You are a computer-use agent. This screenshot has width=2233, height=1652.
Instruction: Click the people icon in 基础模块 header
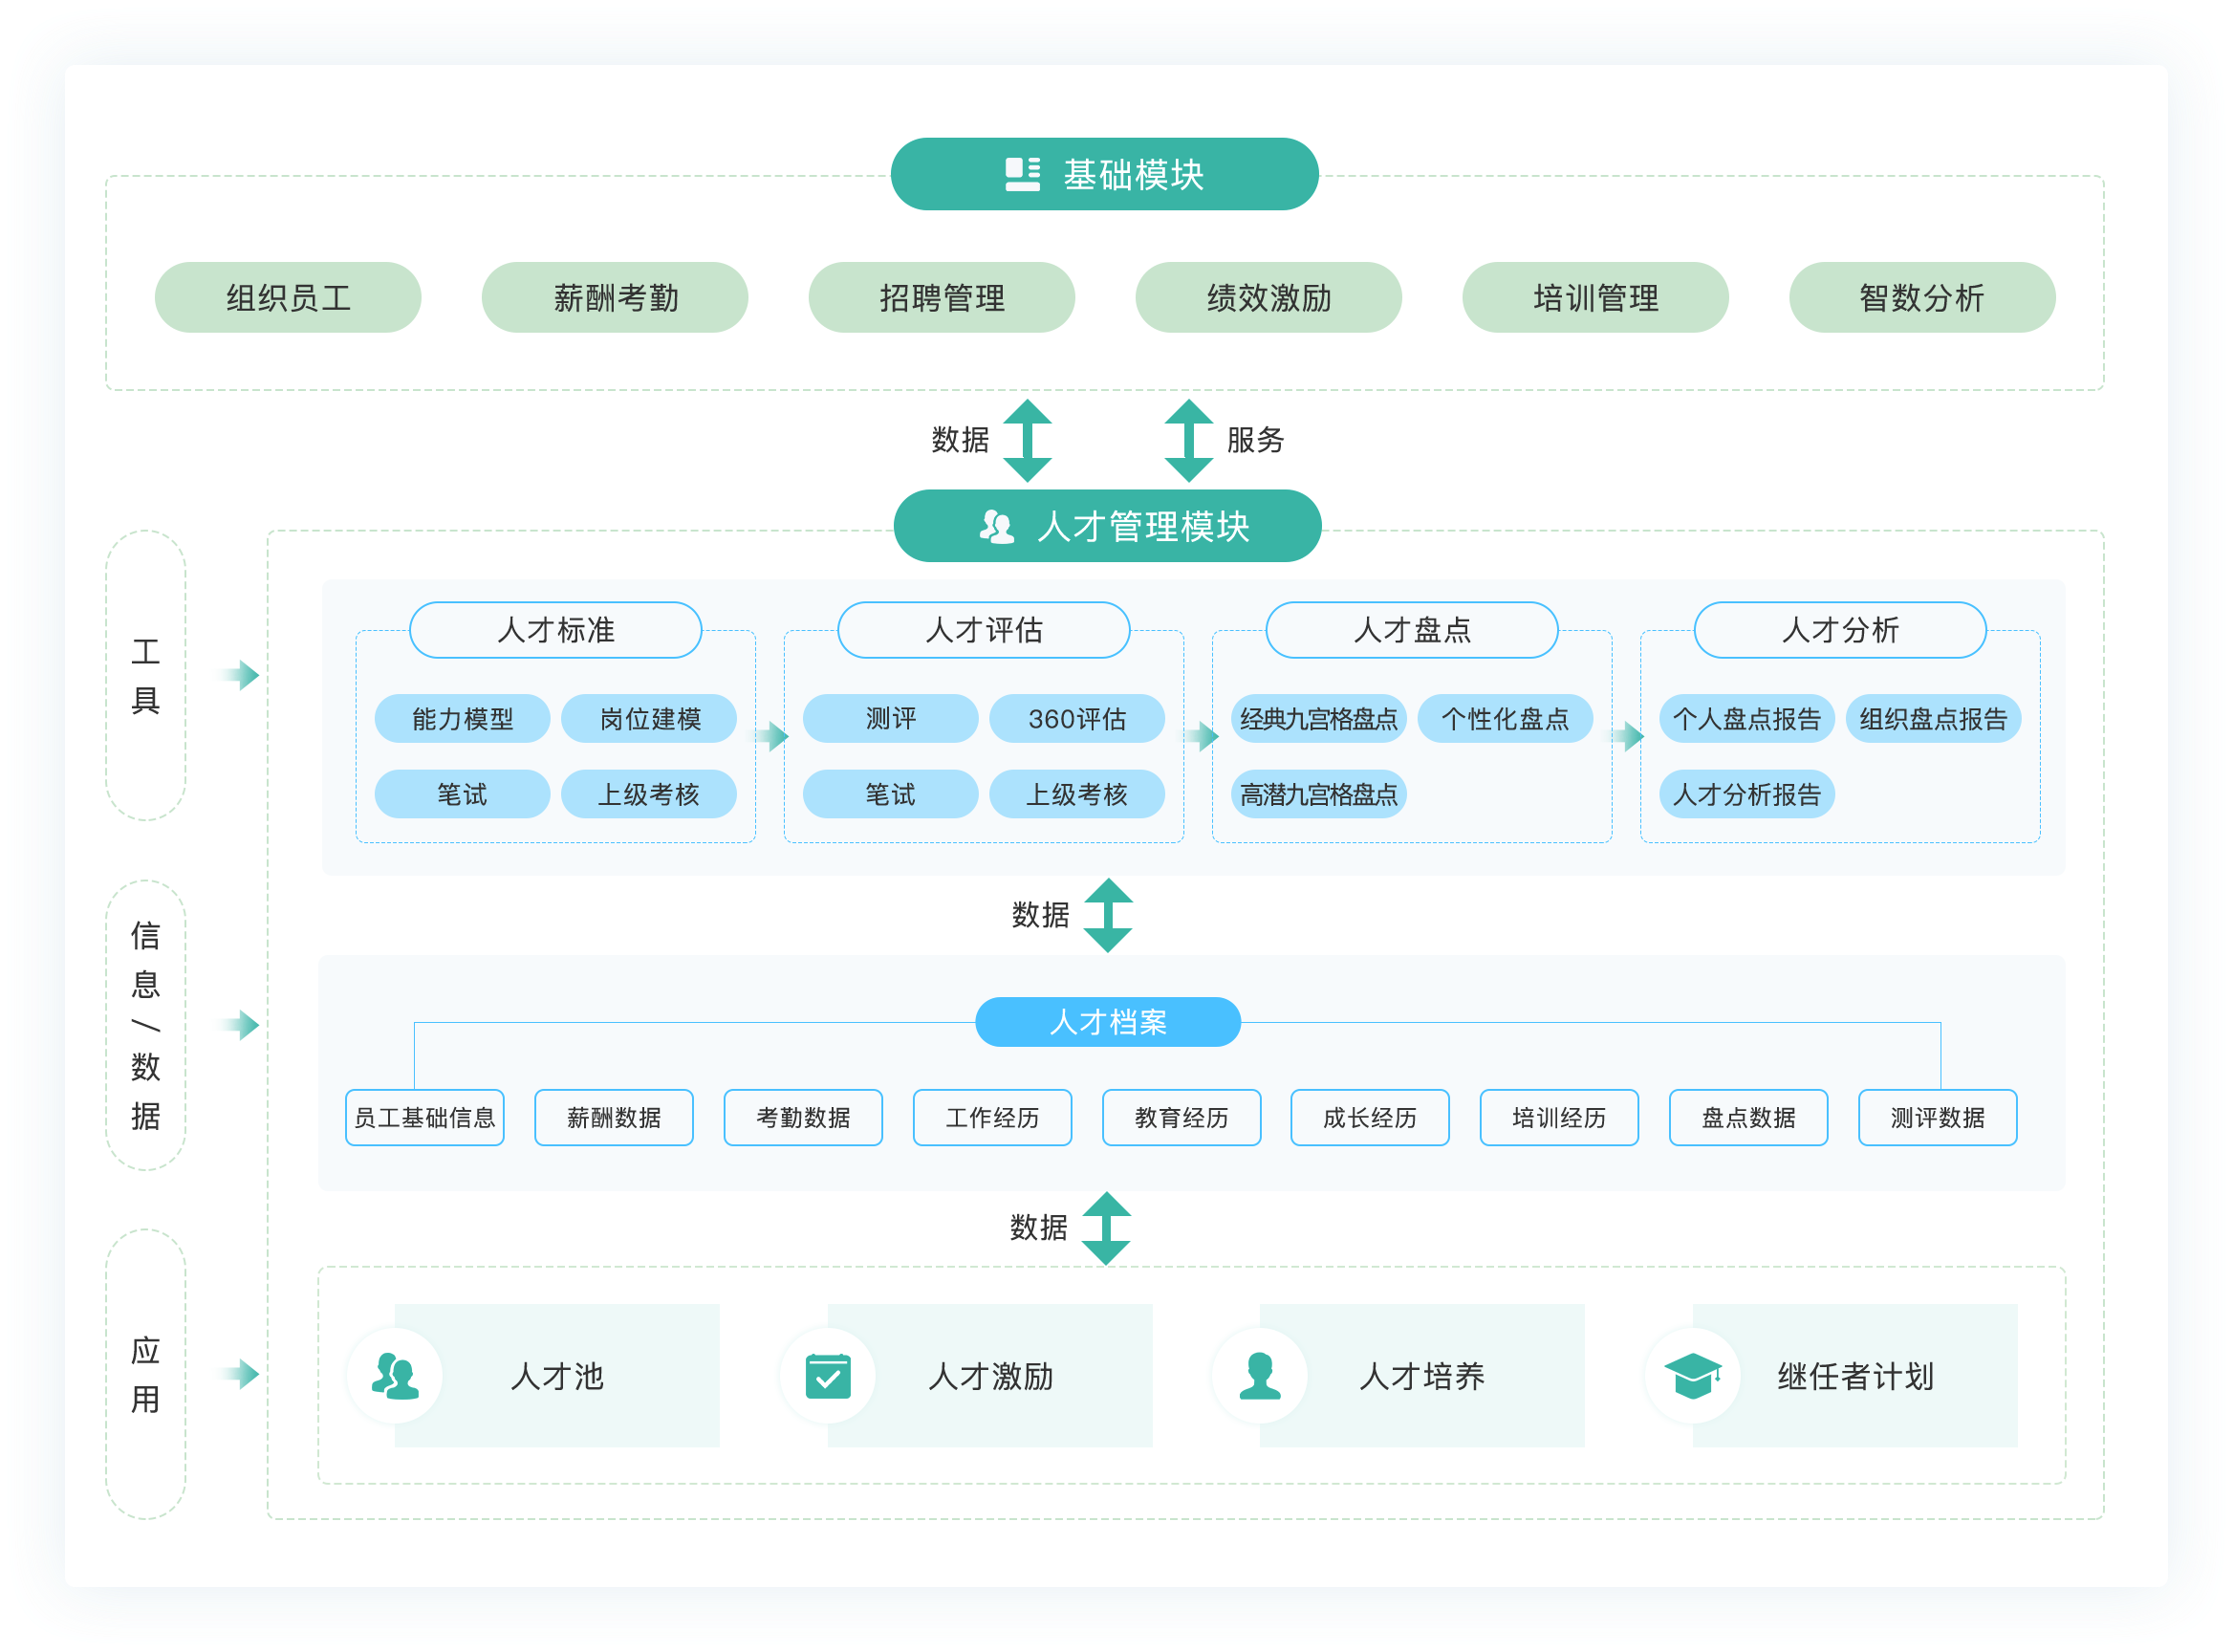(x=1023, y=172)
